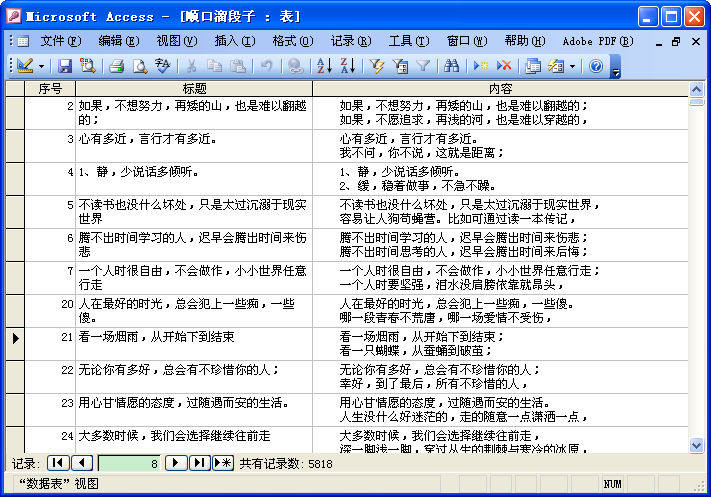Open the Adobe PDF(B) menu
This screenshot has height=497, width=711.
598,41
